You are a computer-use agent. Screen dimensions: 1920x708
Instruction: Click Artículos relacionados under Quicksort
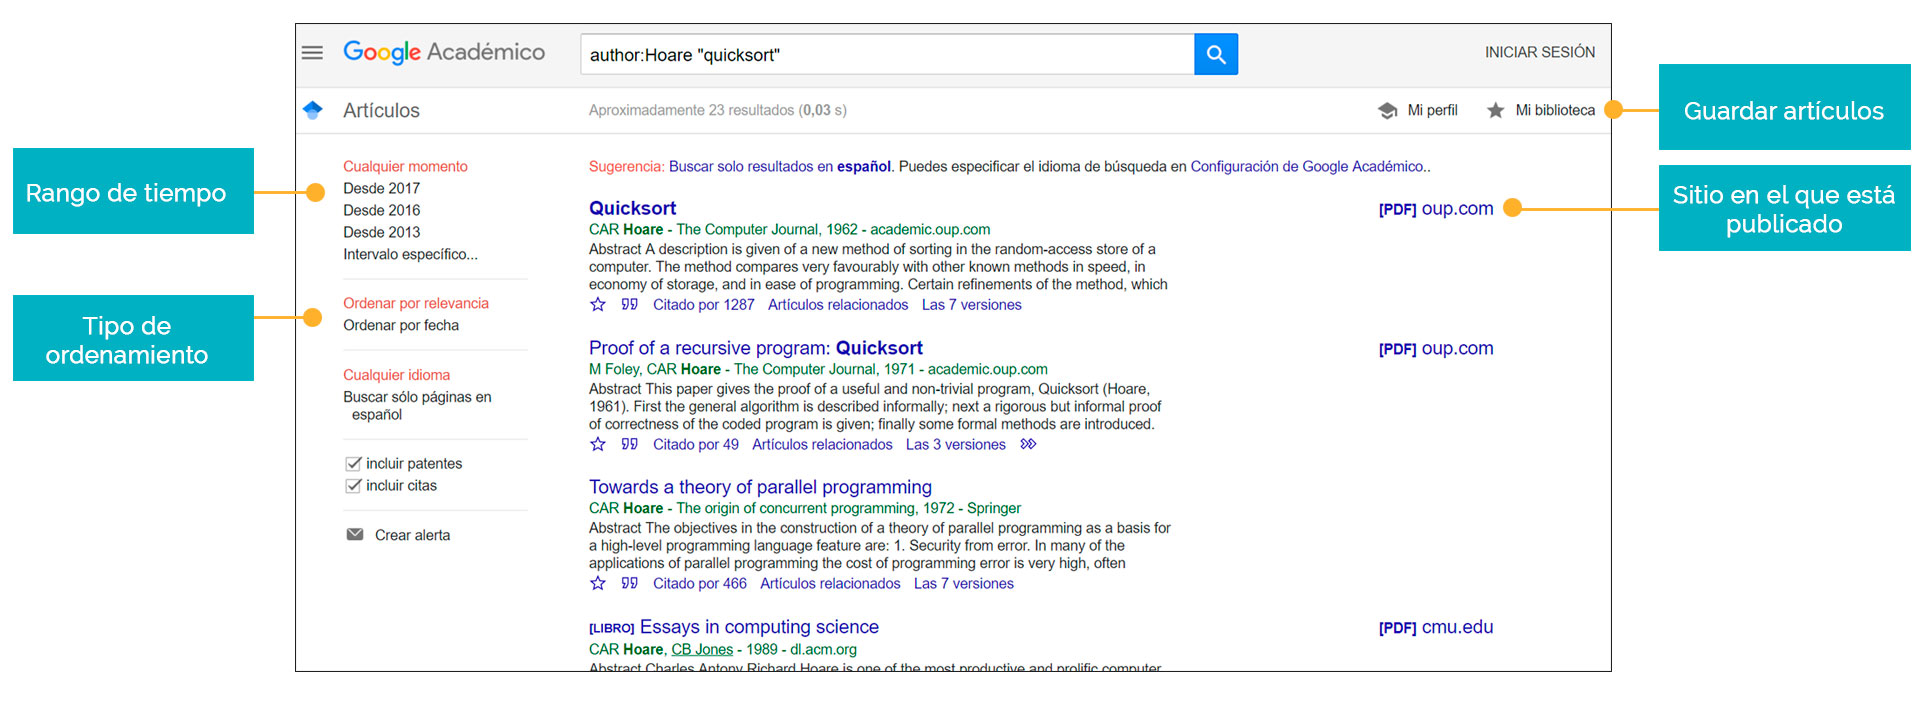tap(838, 305)
